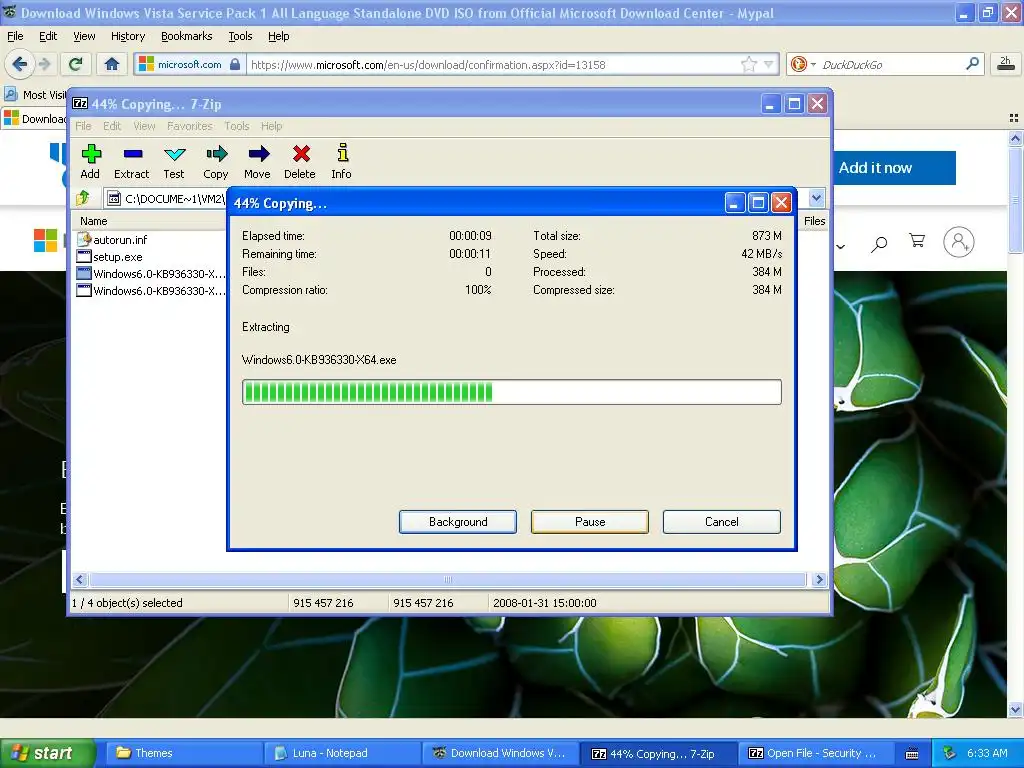Open the shopping cart icon
1024x768 pixels.
(x=917, y=241)
